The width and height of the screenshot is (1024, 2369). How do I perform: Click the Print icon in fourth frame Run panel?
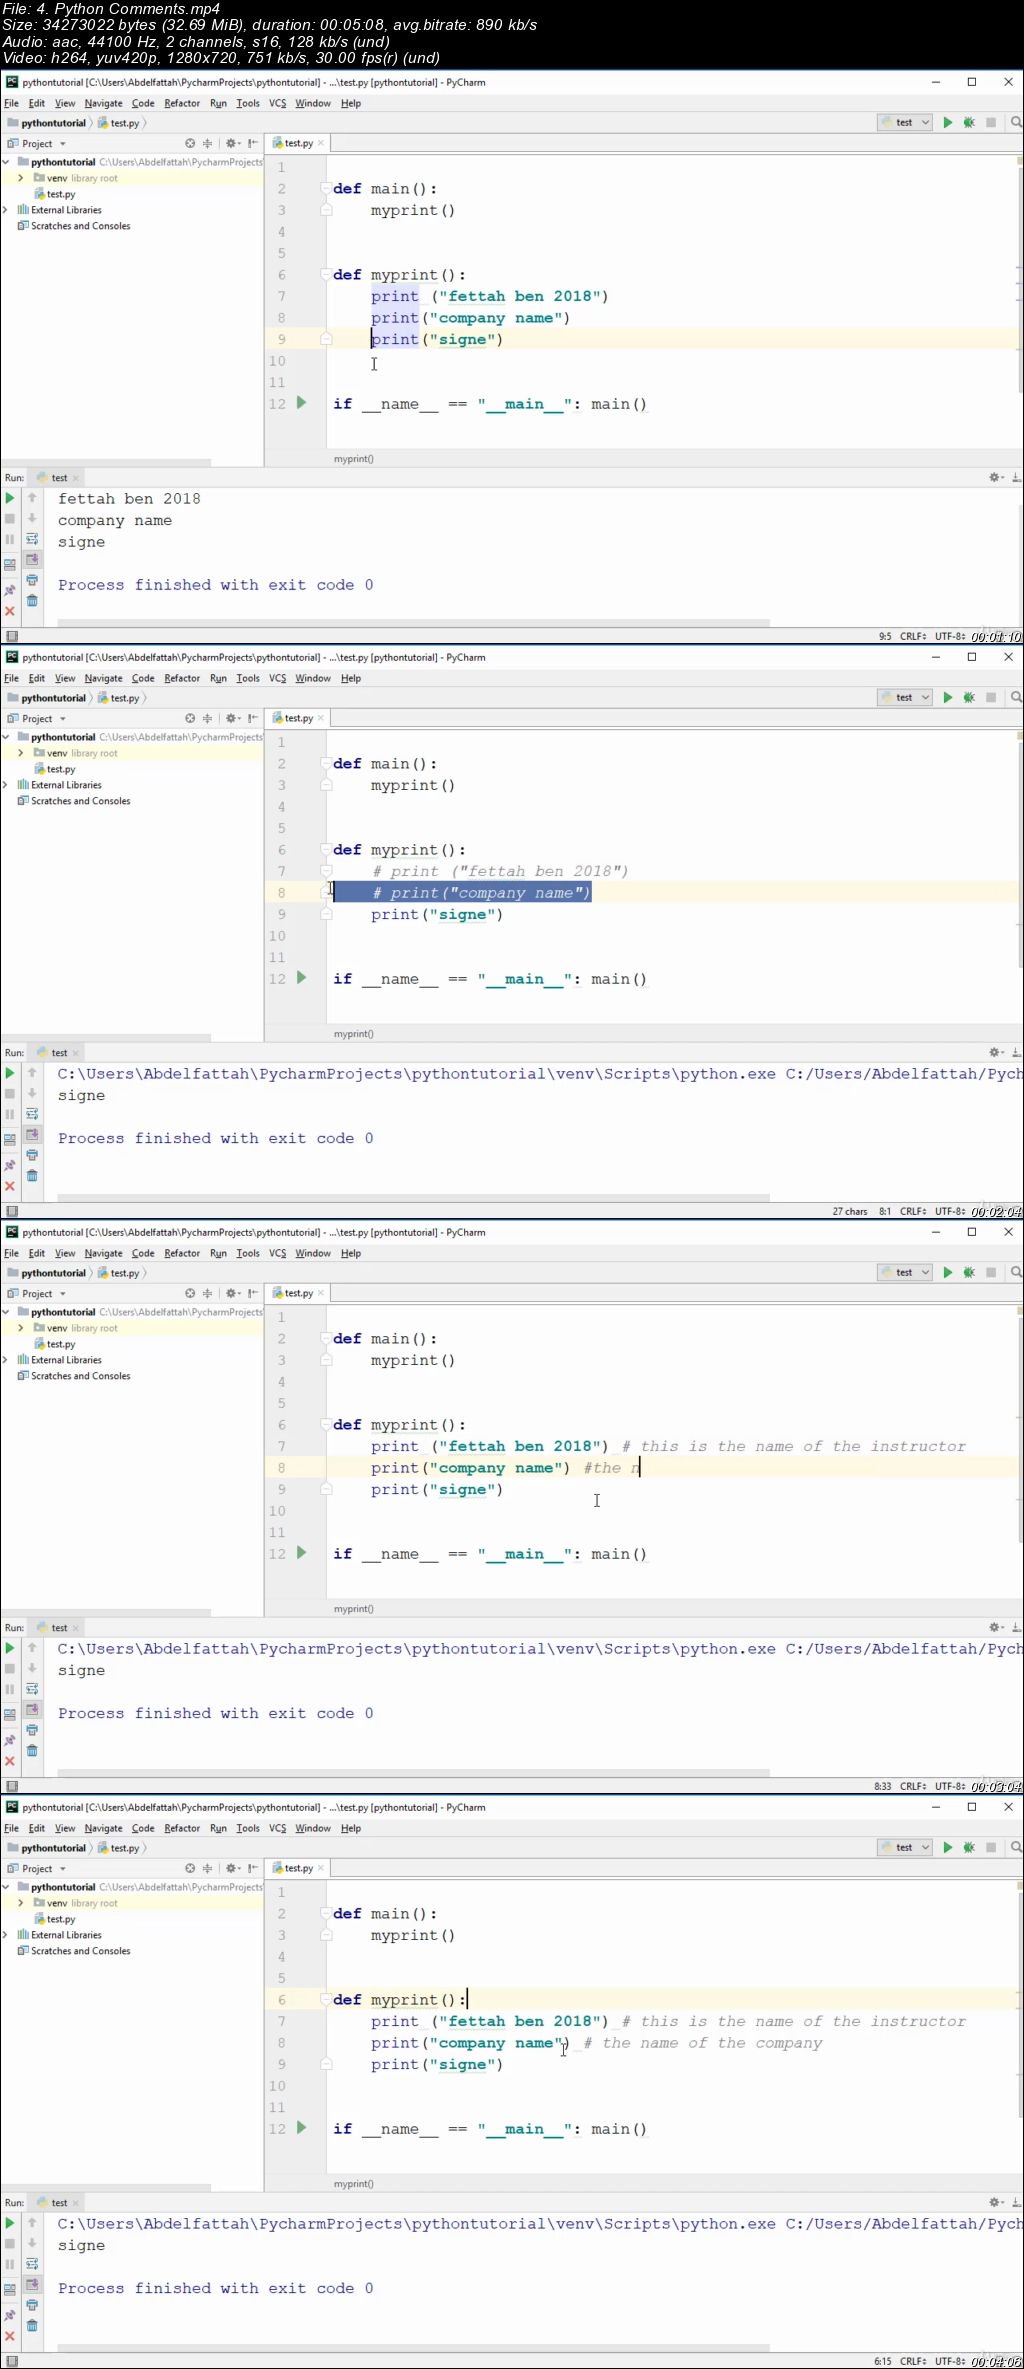pyautogui.click(x=32, y=2305)
